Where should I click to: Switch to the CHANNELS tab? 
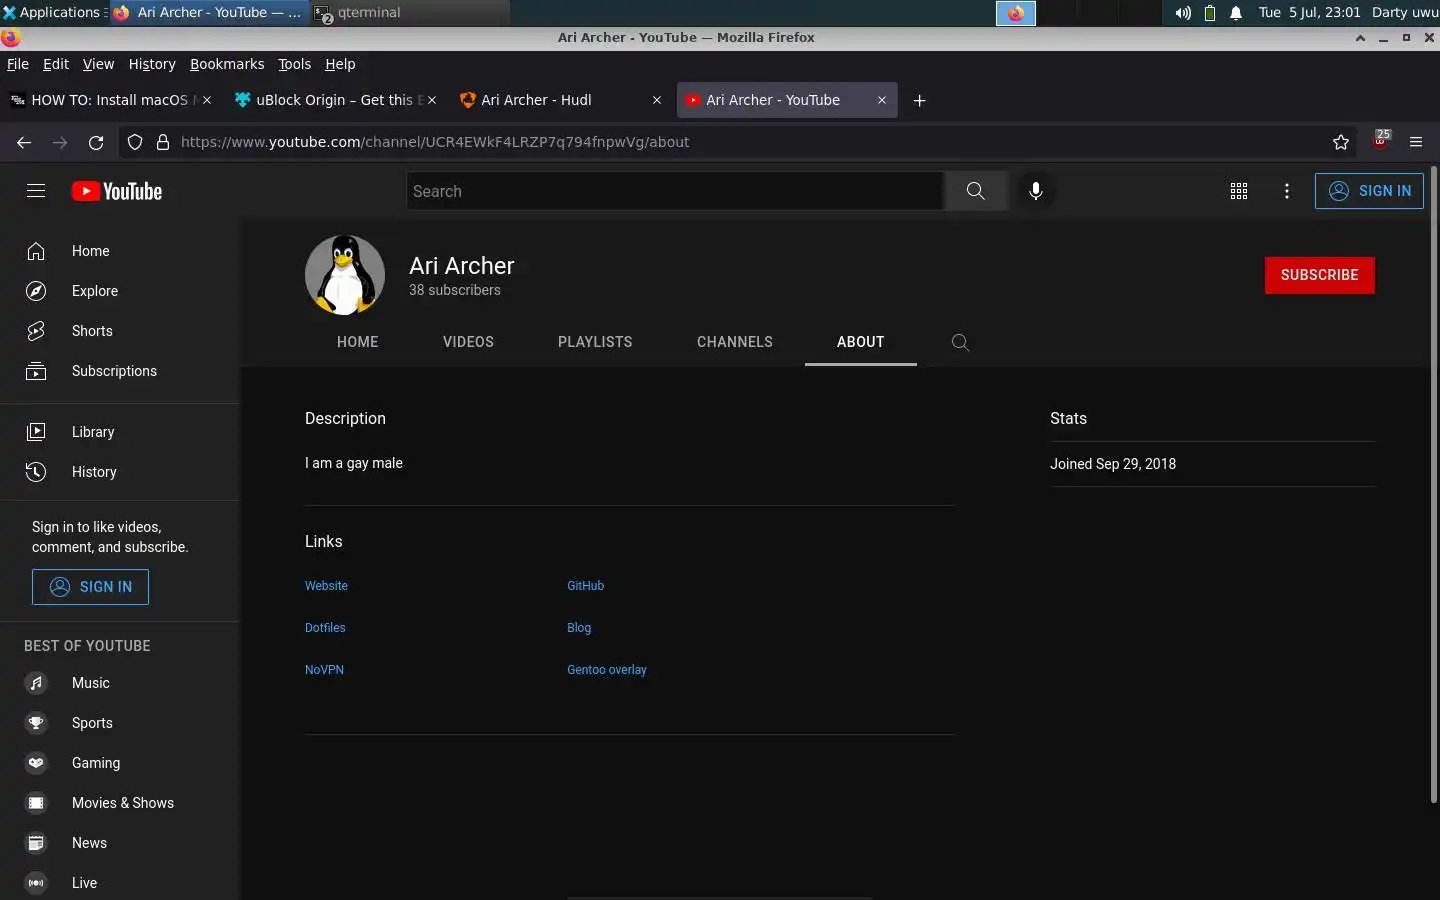[x=735, y=342]
